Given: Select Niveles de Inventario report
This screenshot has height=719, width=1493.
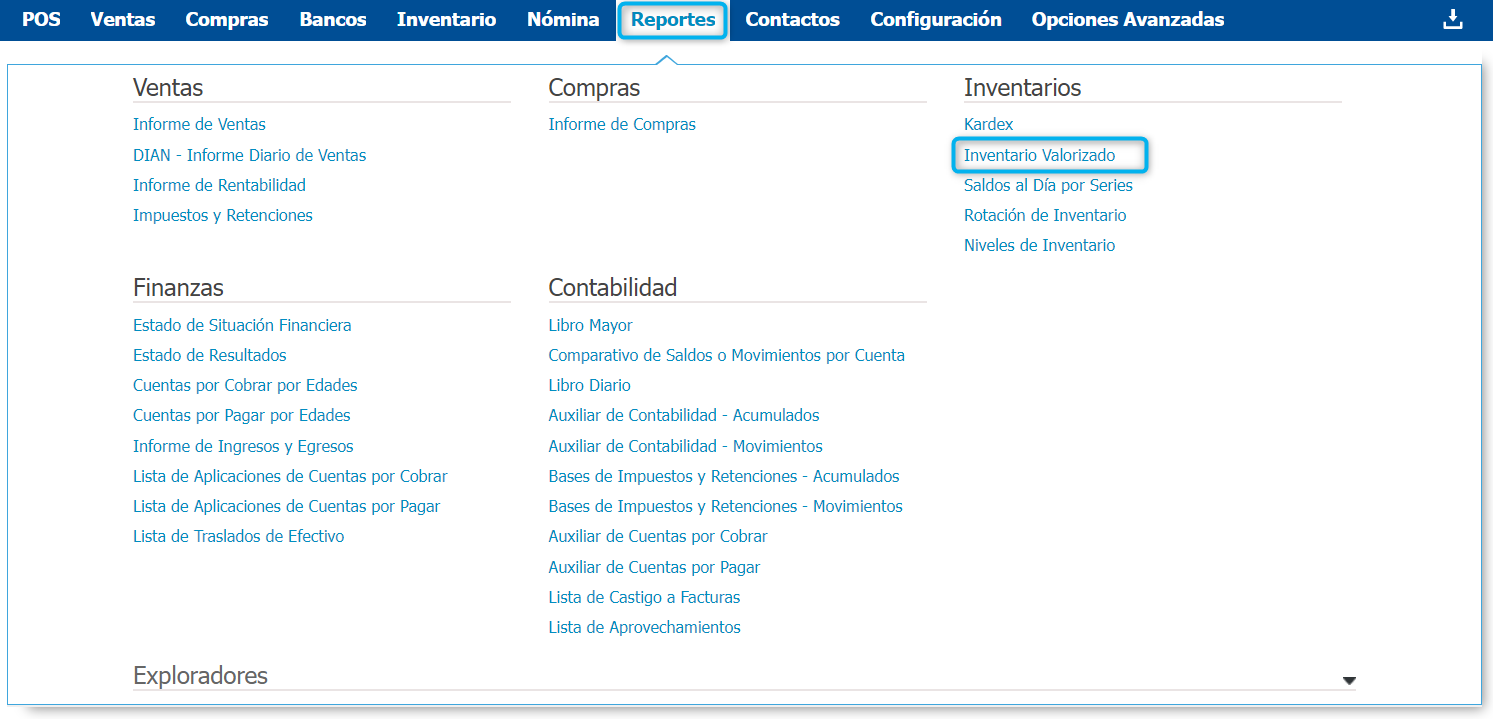Looking at the screenshot, I should pos(1039,245).
